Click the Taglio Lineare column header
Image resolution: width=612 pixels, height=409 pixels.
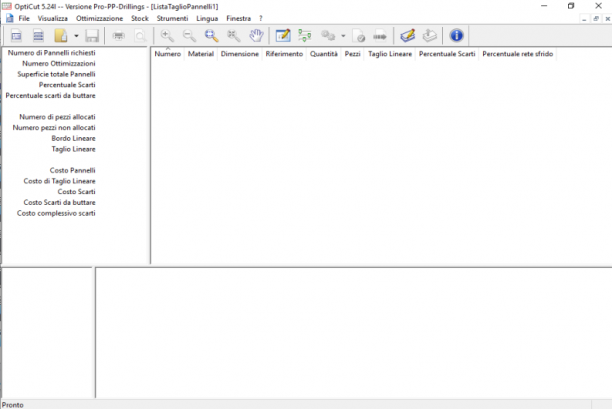[x=390, y=54]
